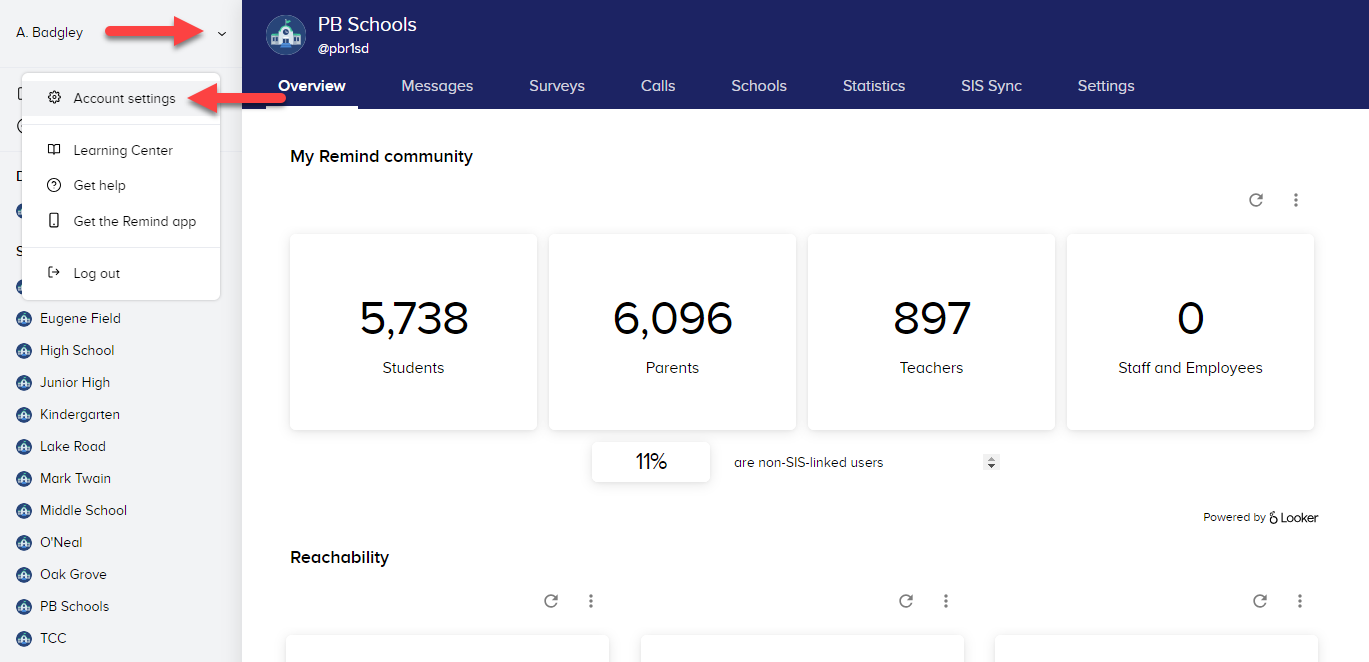
Task: Select PB Schools in the sidebar list
Action: click(x=74, y=606)
